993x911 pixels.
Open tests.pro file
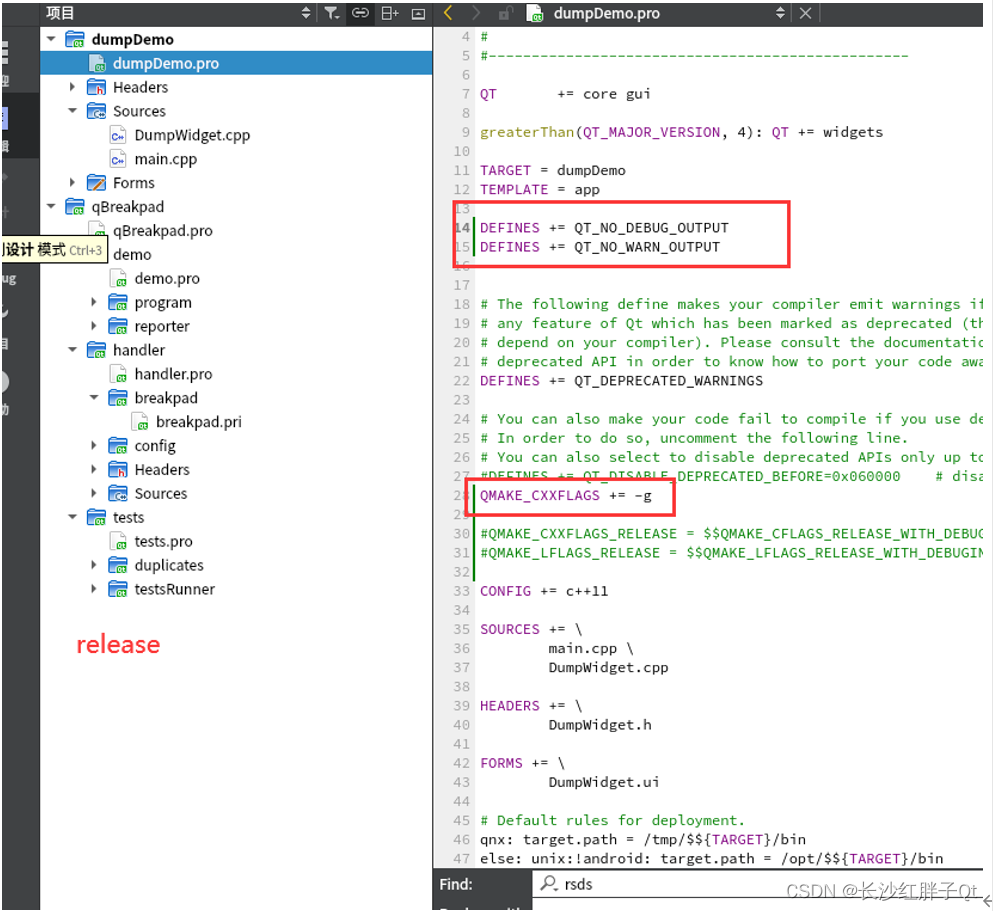tap(163, 541)
